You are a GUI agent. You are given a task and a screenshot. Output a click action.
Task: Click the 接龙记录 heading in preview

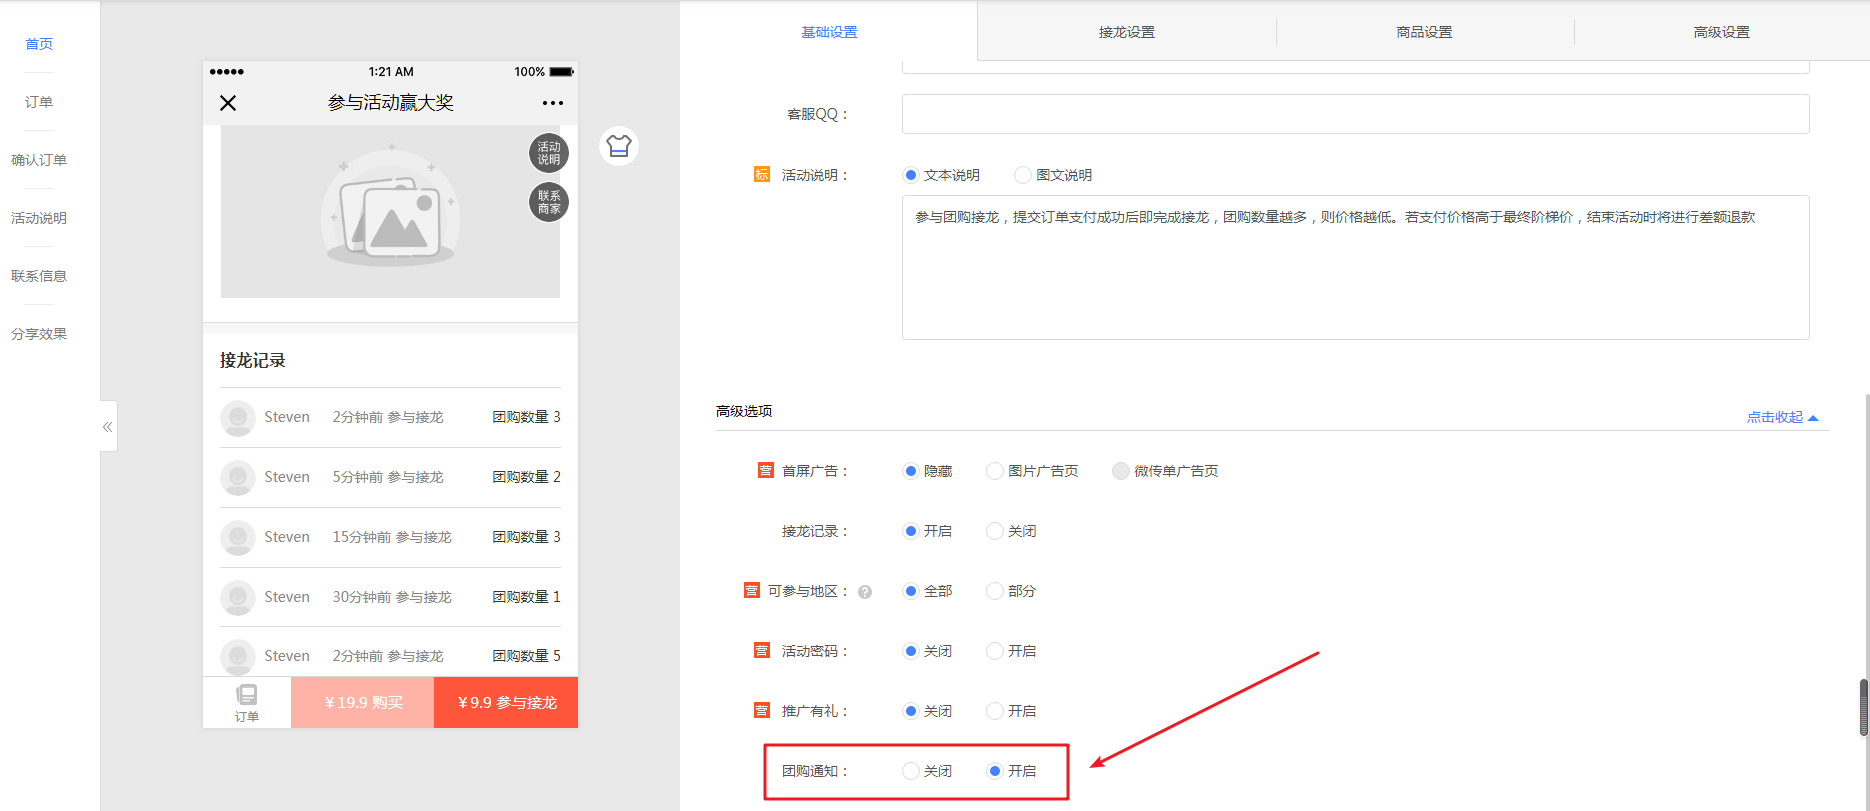pos(253,360)
